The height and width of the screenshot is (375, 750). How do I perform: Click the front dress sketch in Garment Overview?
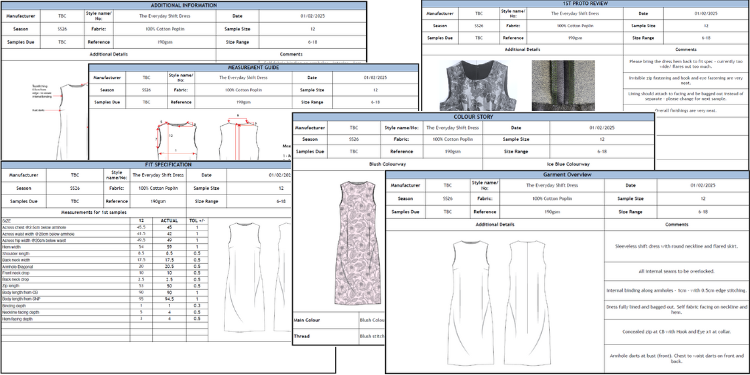click(x=471, y=302)
